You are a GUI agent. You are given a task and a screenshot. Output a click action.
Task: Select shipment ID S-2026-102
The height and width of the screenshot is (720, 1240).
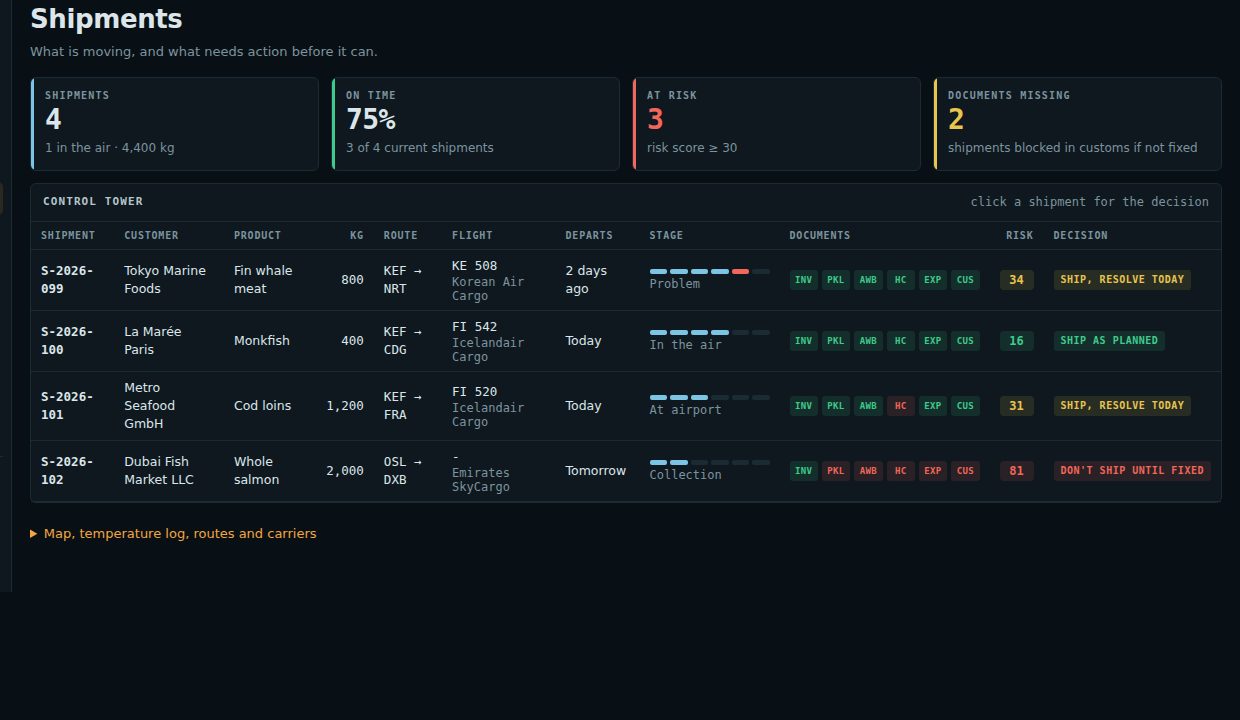(x=67, y=471)
